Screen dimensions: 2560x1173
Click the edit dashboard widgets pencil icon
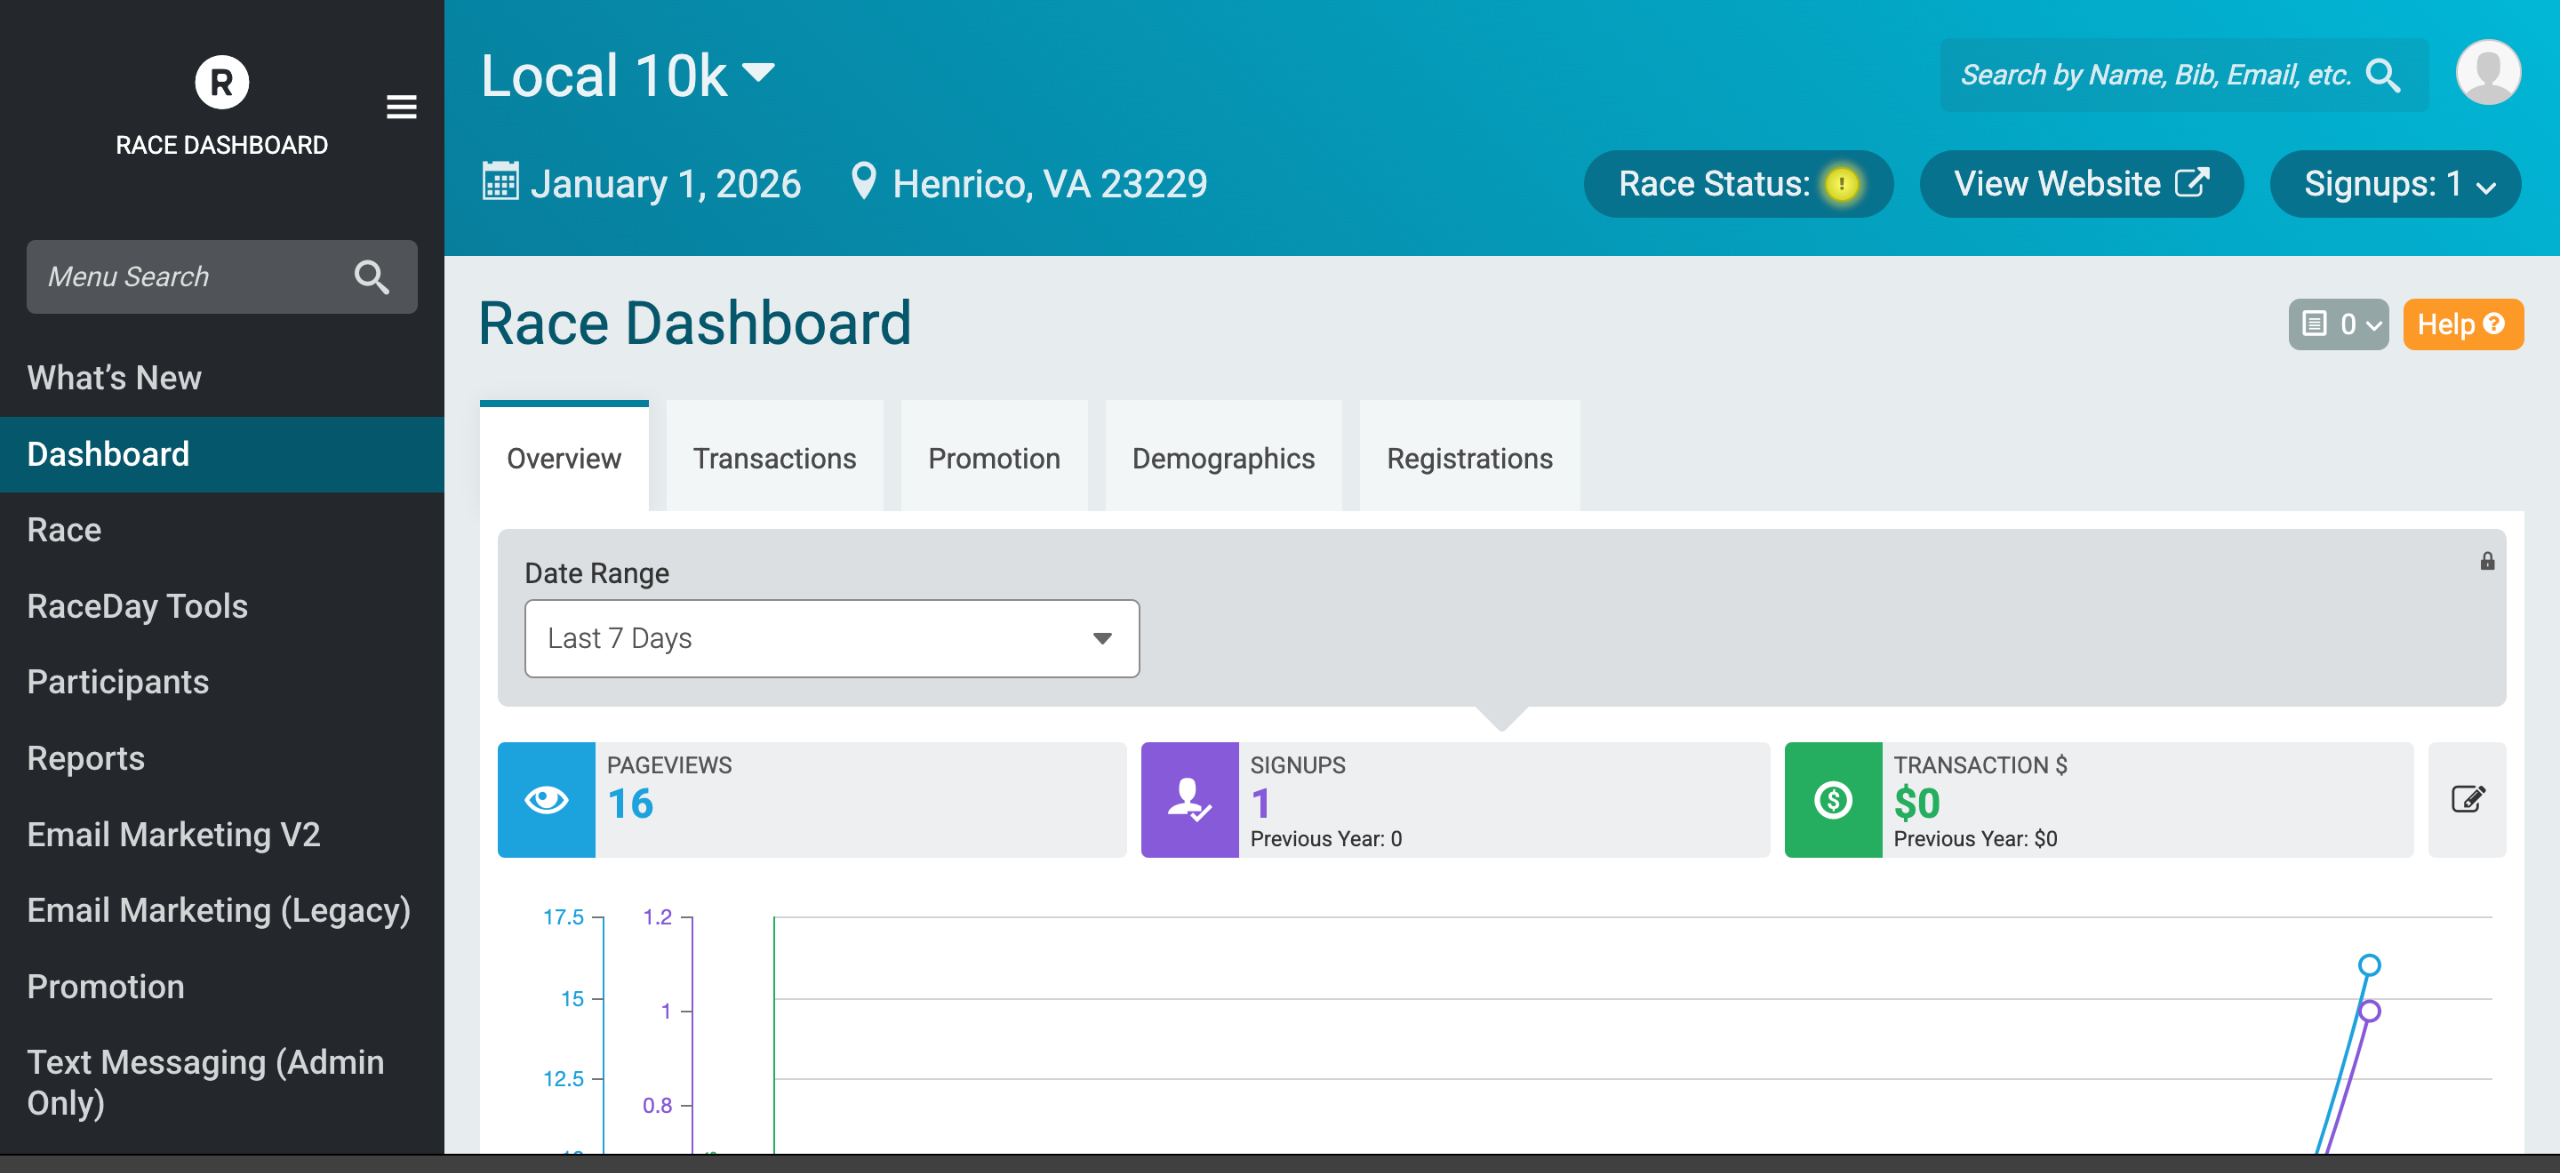[x=2467, y=799]
